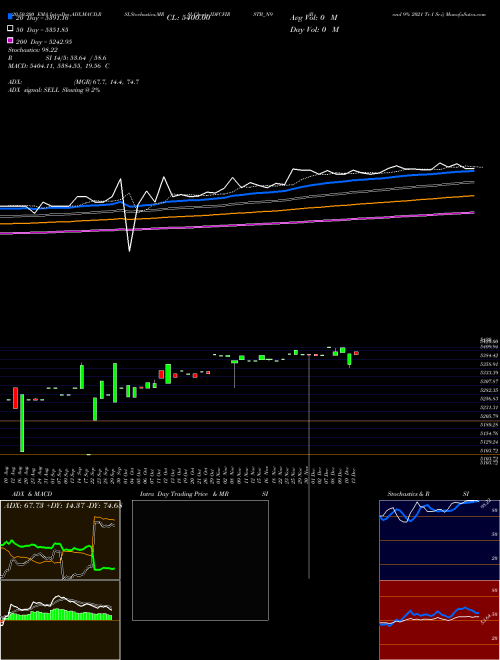Click the tall green candle bottoming at the orange line

[x=22, y=423]
